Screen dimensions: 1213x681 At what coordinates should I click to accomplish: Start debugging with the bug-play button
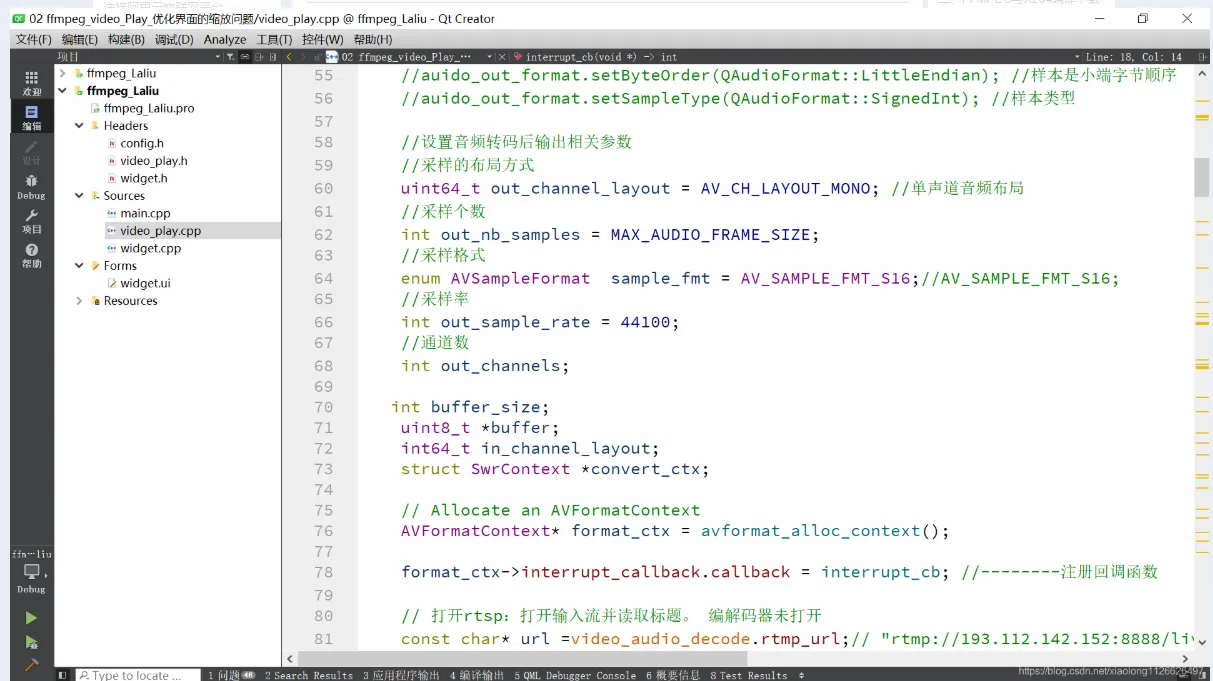pos(31,642)
